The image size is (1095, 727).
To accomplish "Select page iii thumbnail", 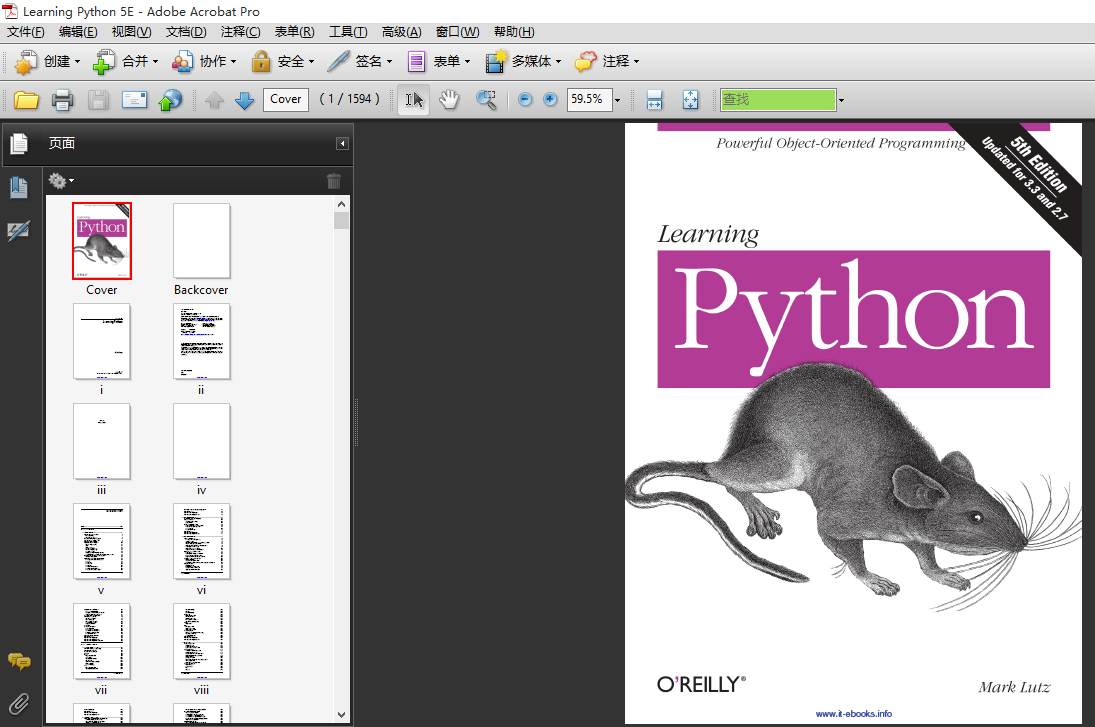I will (x=102, y=441).
